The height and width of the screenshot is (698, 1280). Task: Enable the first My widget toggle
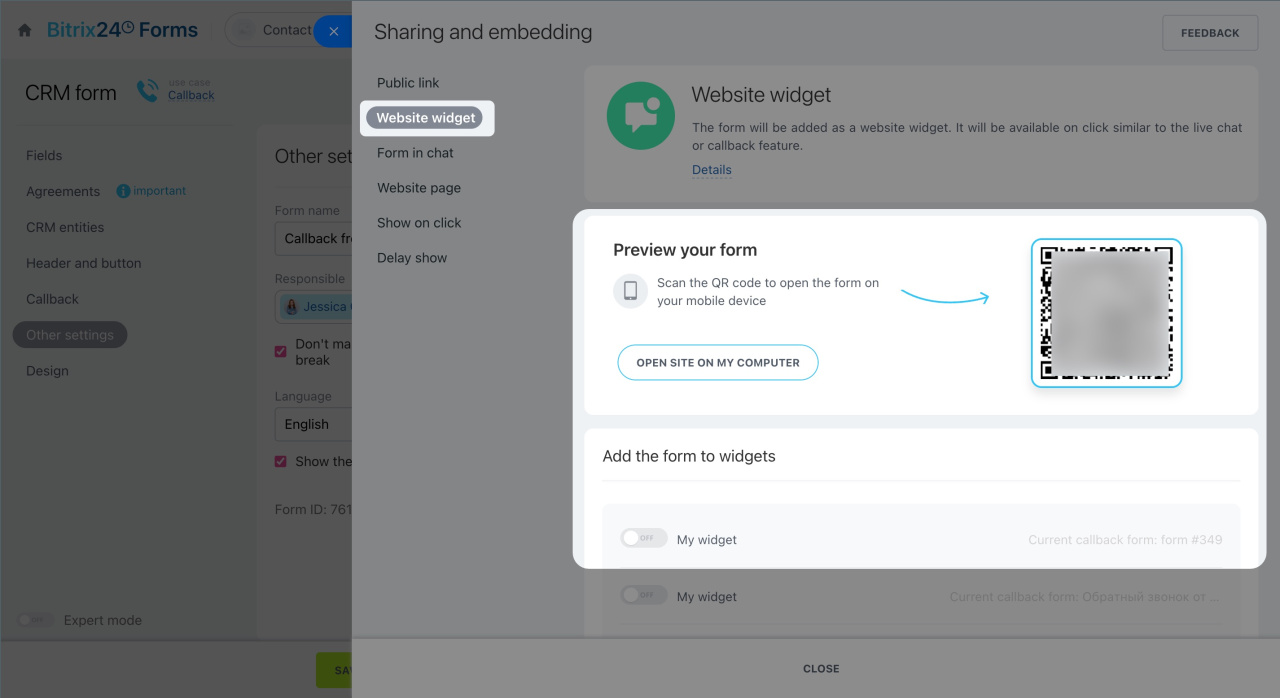[643, 539]
